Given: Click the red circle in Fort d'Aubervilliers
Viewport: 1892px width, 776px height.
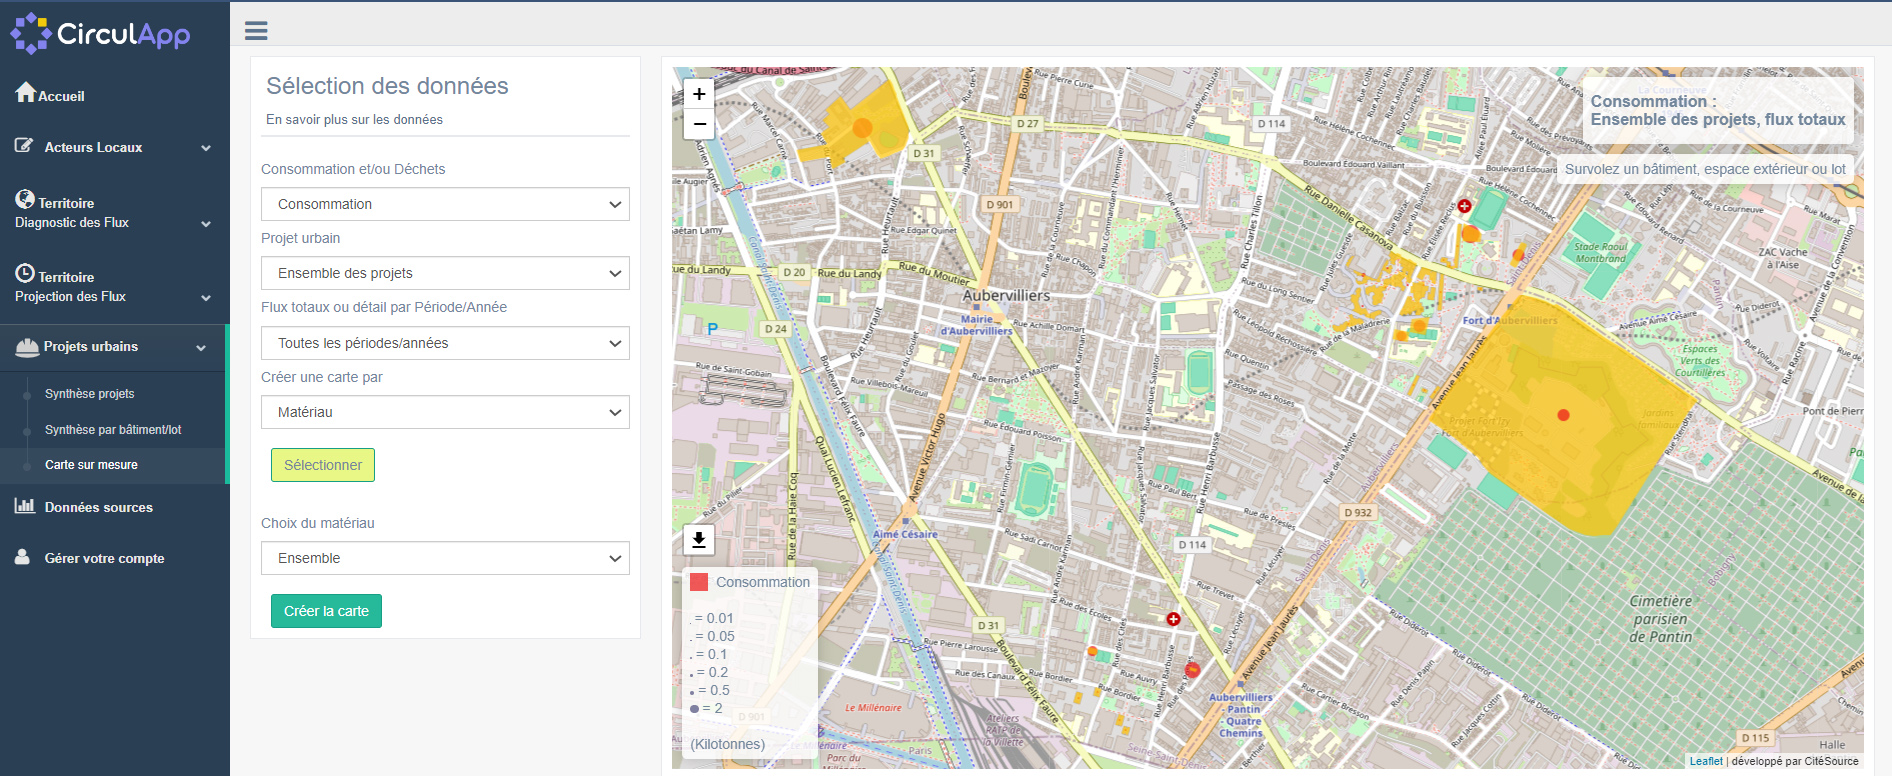Looking at the screenshot, I should 1563,415.
